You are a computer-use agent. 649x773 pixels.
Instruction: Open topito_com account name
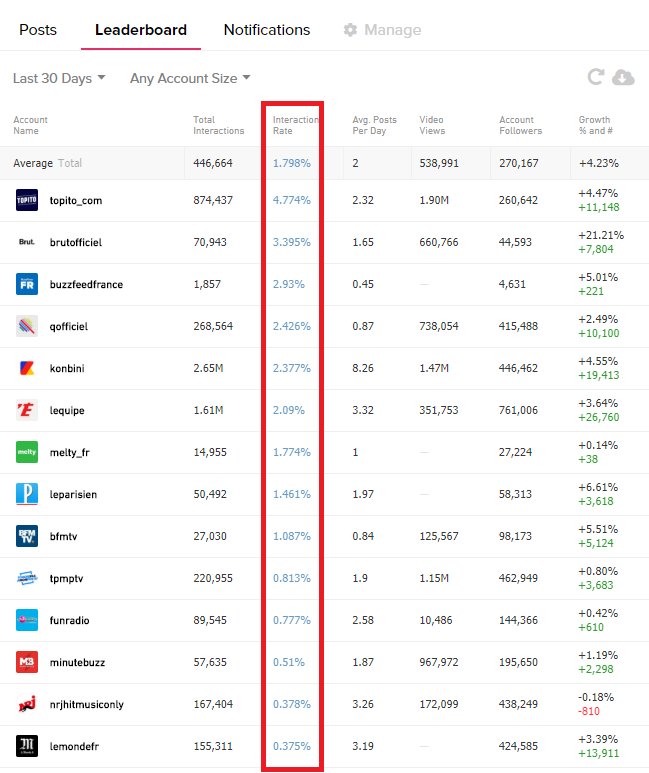76,201
